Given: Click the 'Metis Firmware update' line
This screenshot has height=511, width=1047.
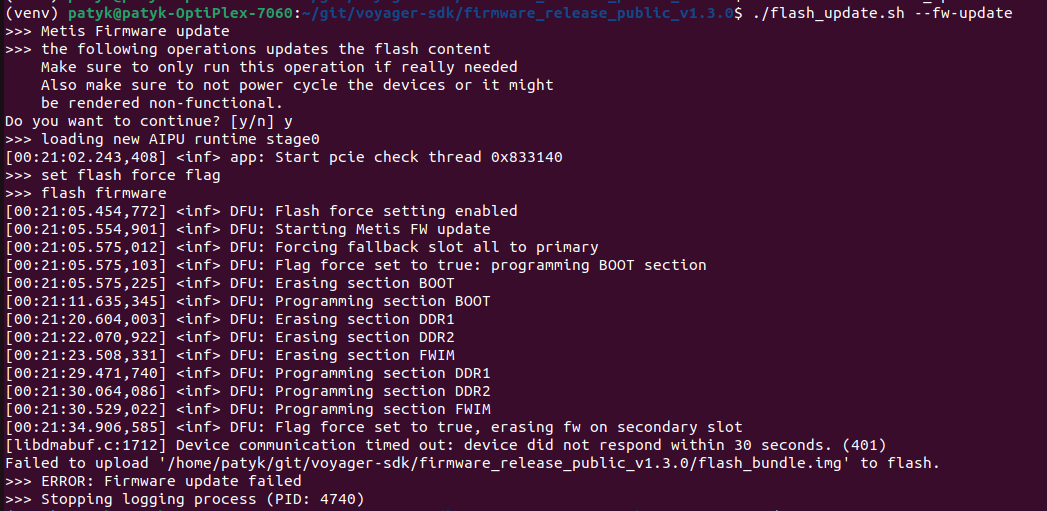Looking at the screenshot, I should [x=117, y=31].
